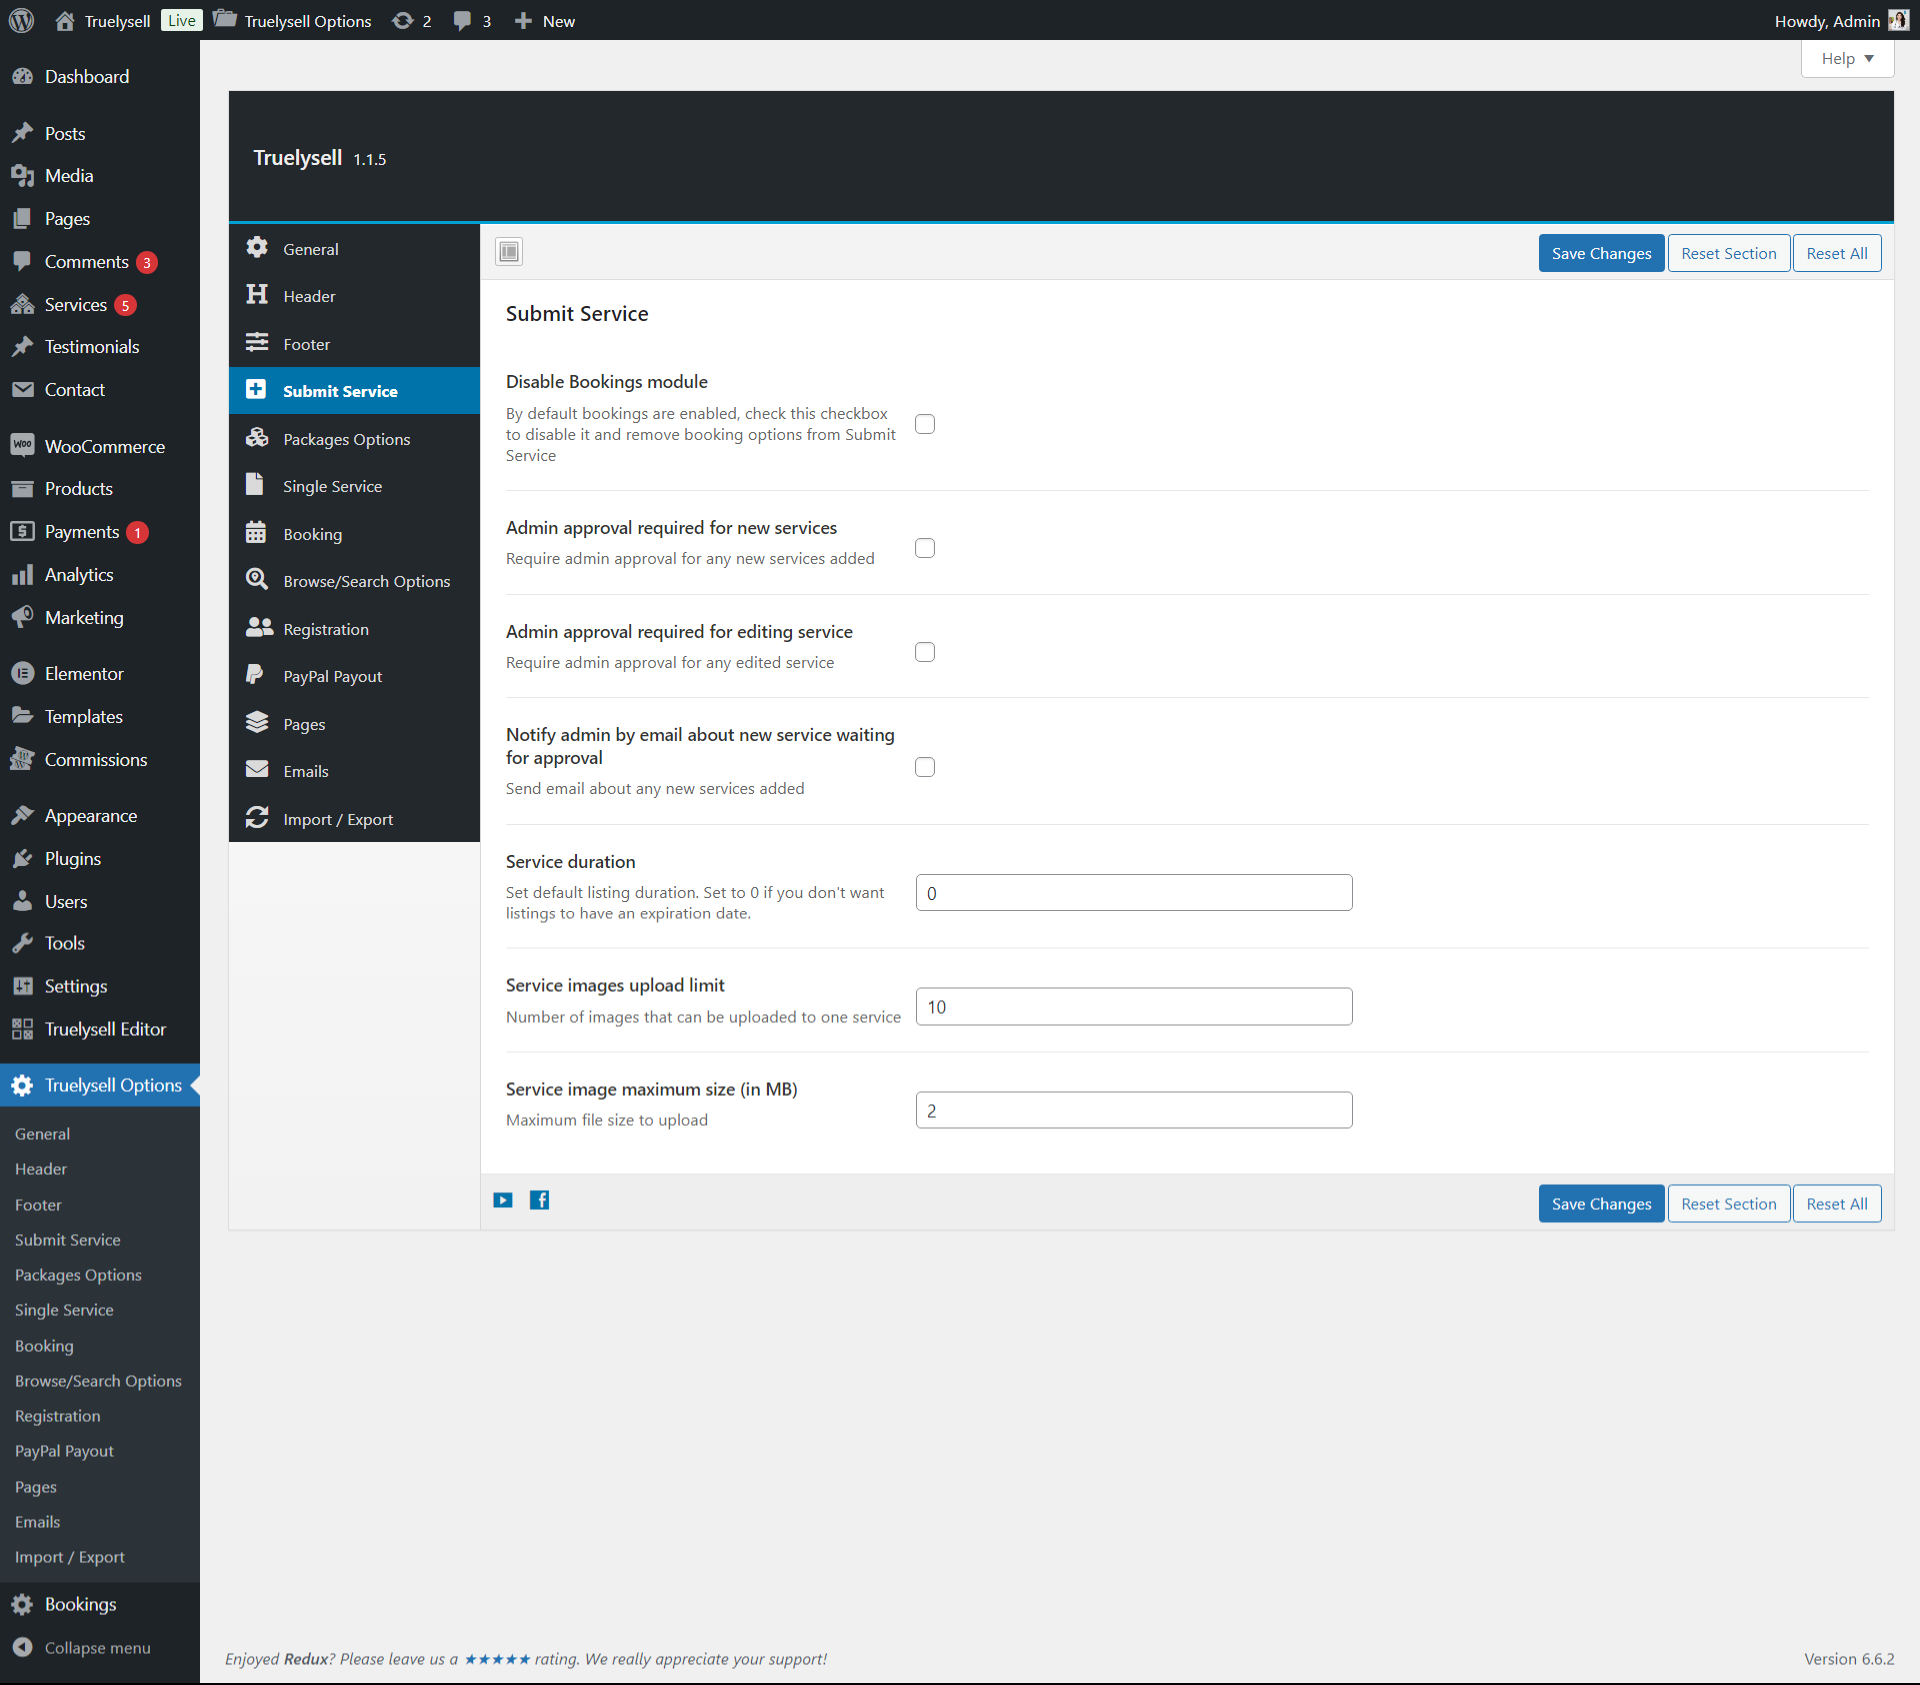Click the YouTube icon in footer
Viewport: 1920px width, 1685px height.
[503, 1200]
